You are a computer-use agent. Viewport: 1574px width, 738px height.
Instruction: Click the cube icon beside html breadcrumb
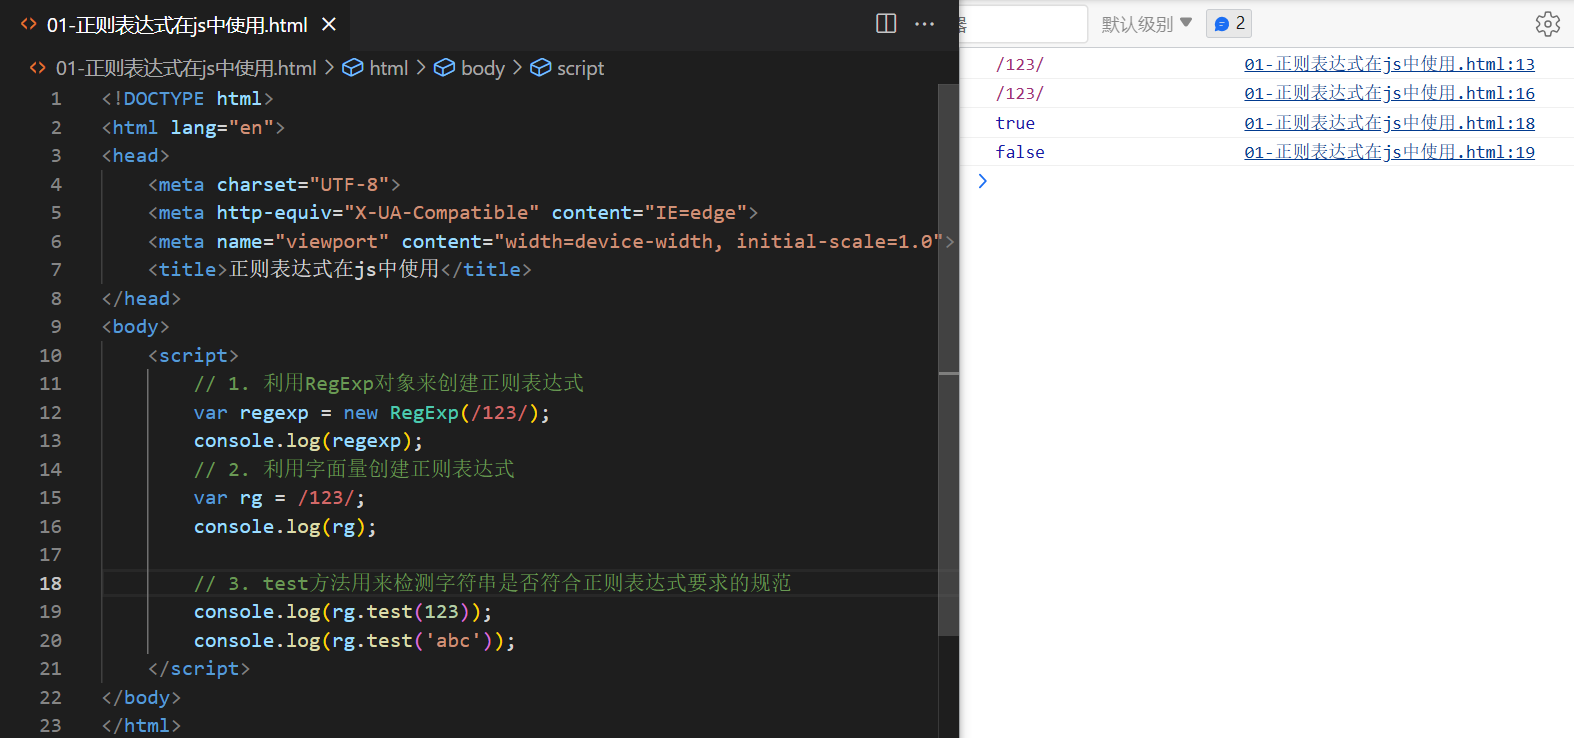pyautogui.click(x=352, y=68)
